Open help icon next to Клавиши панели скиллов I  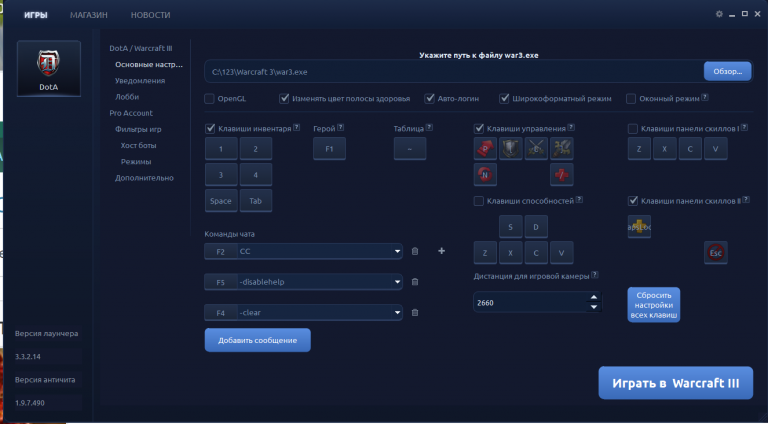click(744, 127)
